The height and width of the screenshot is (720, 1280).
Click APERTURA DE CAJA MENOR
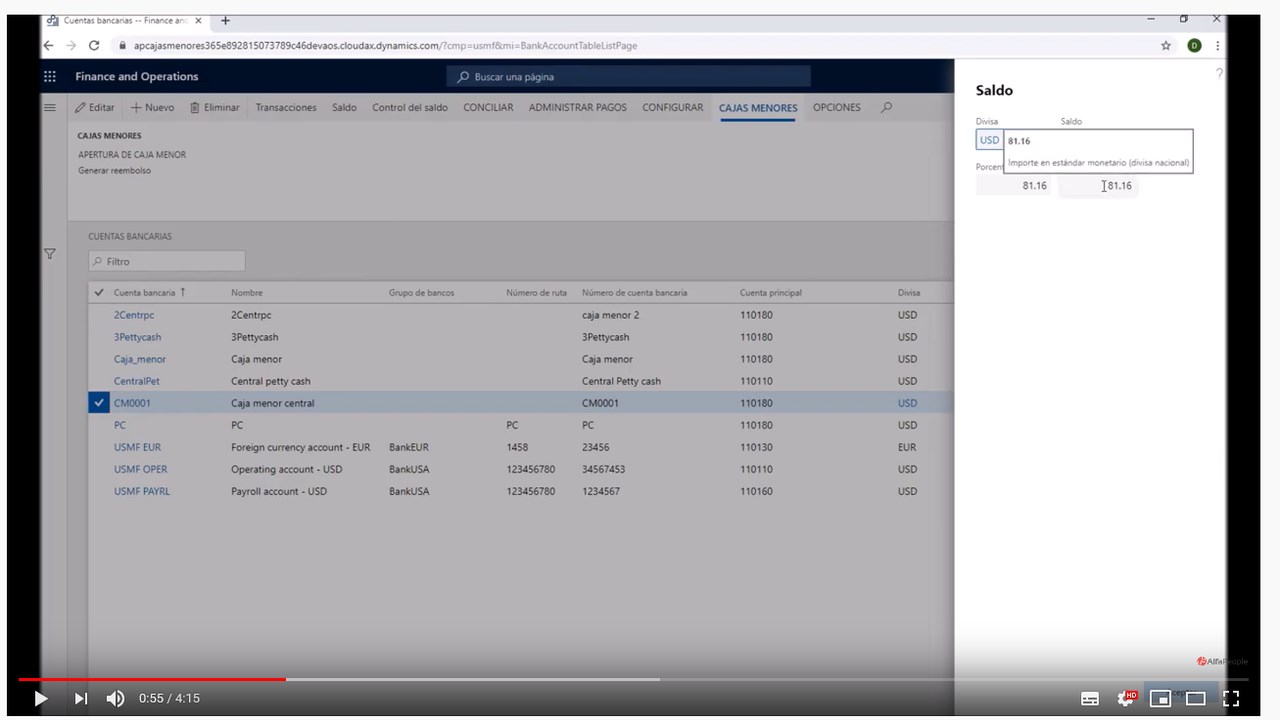tap(132, 155)
